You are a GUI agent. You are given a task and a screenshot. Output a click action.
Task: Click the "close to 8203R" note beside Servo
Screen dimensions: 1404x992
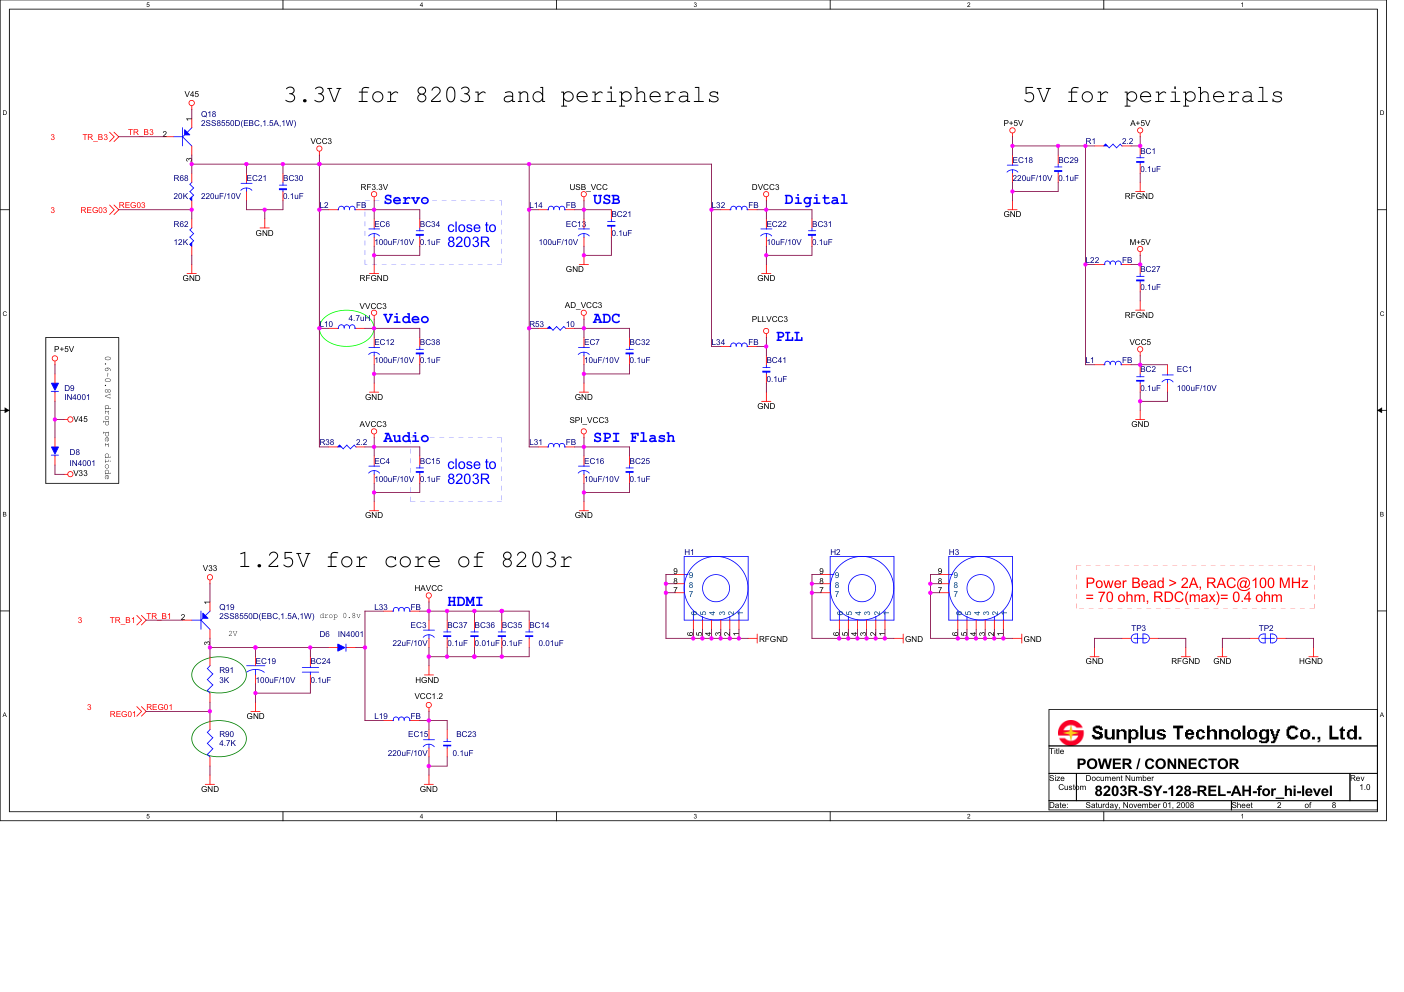click(x=471, y=235)
